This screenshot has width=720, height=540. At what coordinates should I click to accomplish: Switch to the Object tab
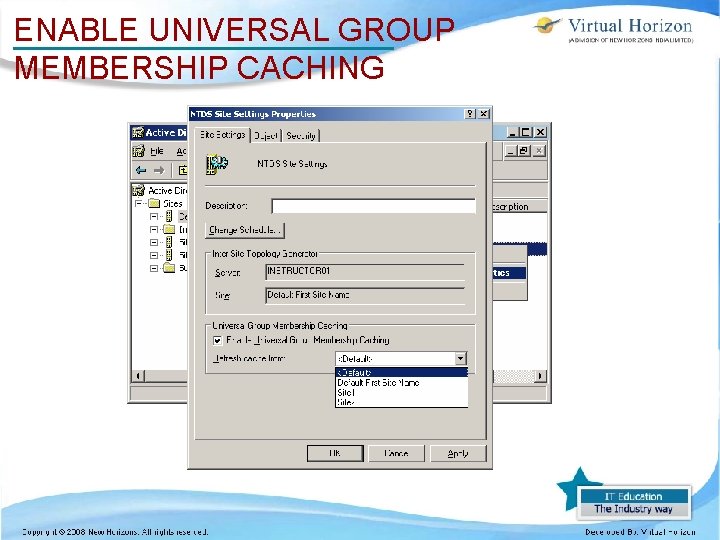click(x=266, y=135)
